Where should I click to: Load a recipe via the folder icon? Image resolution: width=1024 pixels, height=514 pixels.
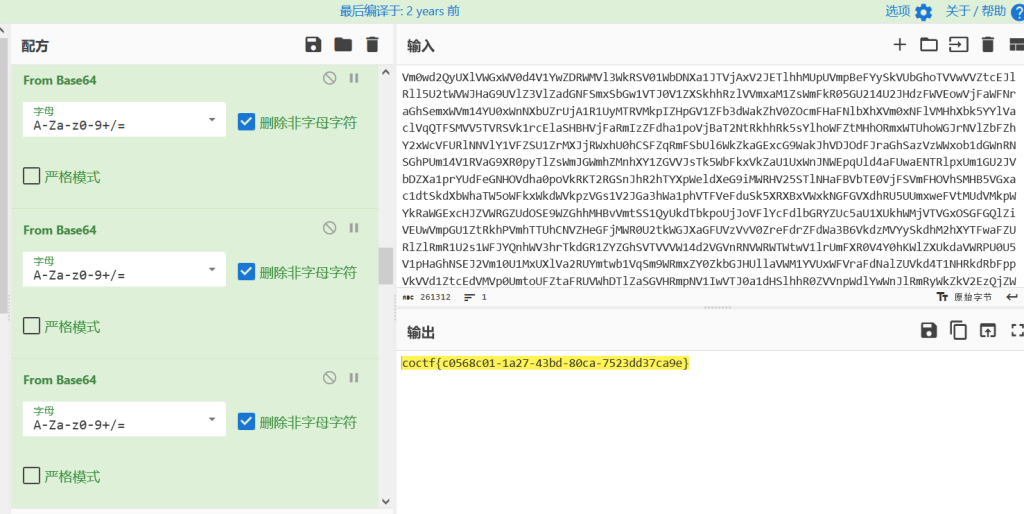pos(343,44)
